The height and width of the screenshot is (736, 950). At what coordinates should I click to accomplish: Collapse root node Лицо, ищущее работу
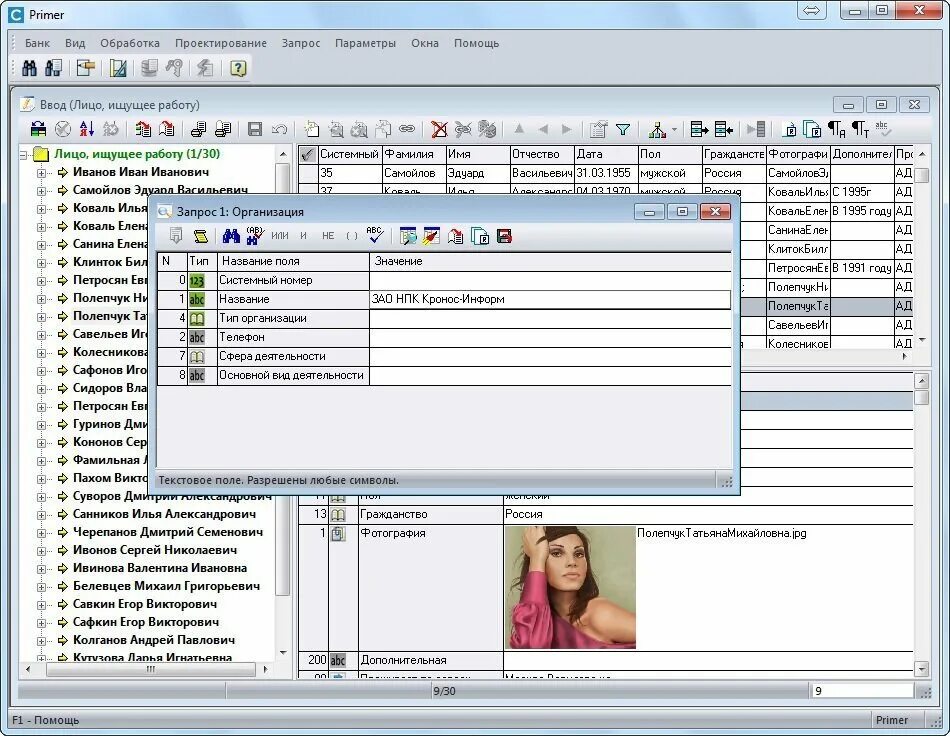click(x=24, y=154)
